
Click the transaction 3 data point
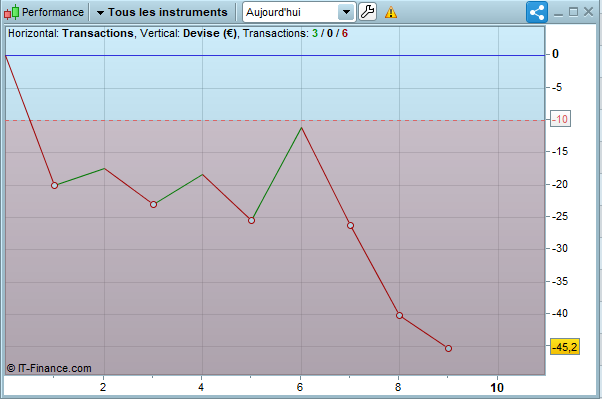point(153,205)
